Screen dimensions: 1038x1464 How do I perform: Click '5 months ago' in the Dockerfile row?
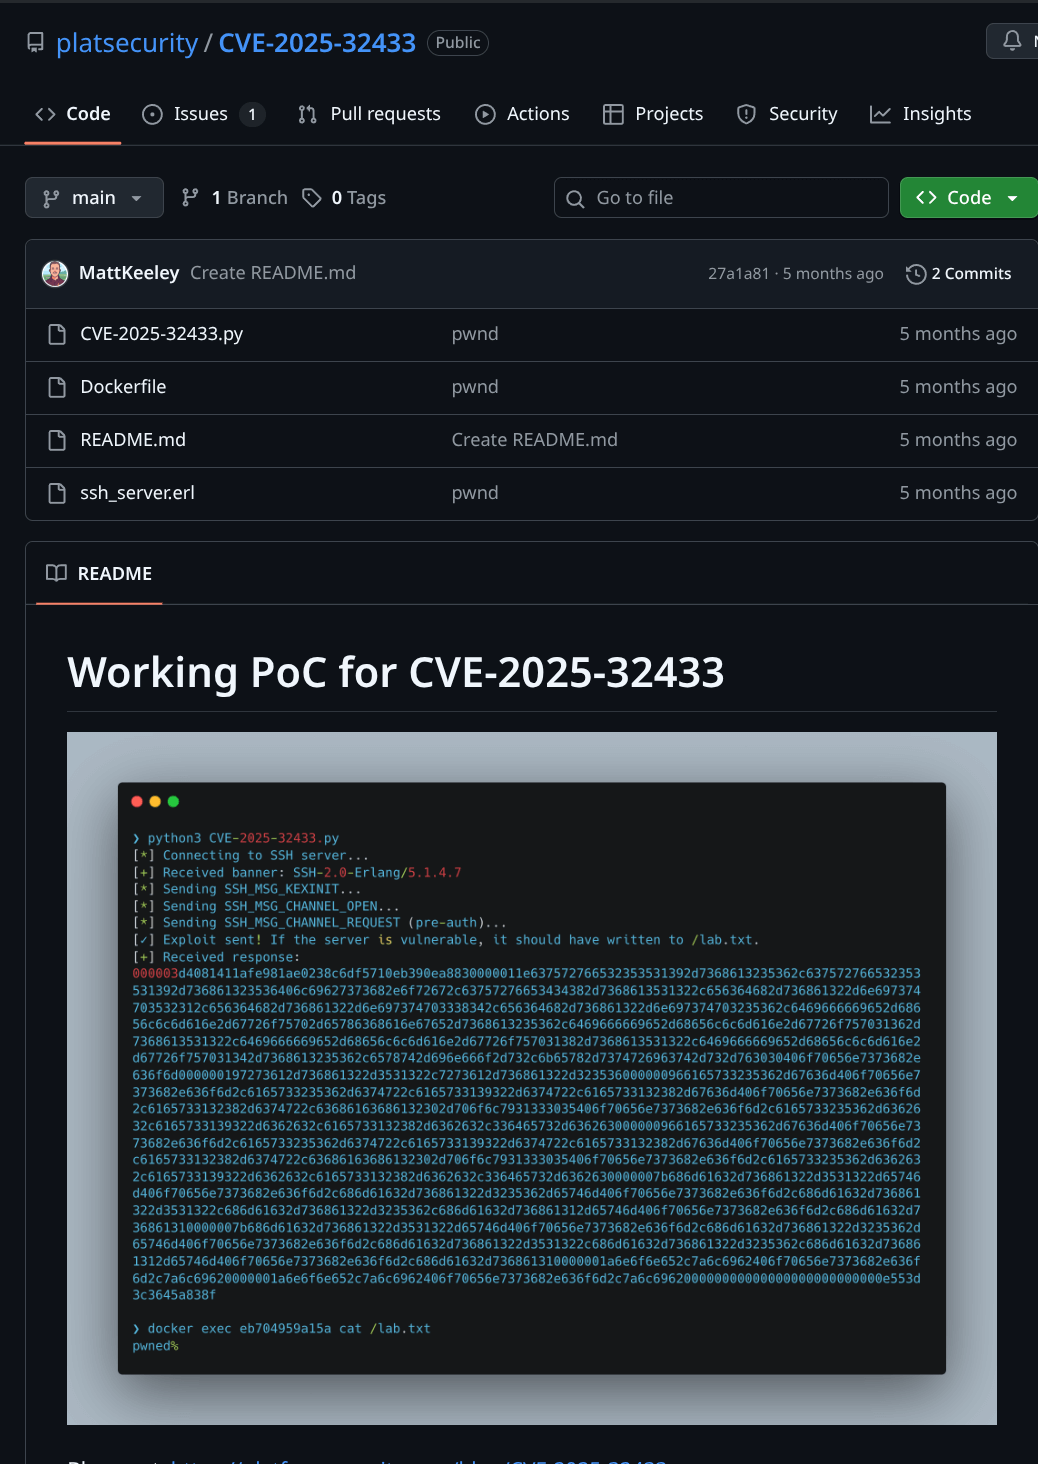point(958,387)
